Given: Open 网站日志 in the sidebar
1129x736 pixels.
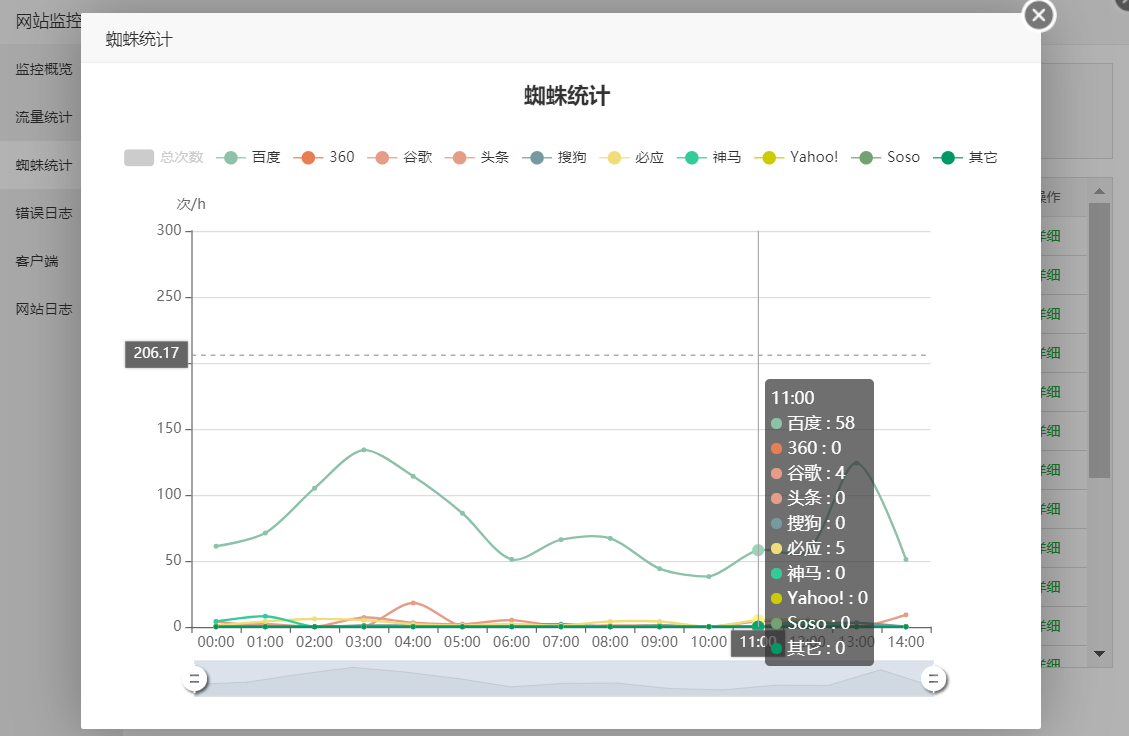Looking at the screenshot, I should pyautogui.click(x=44, y=309).
